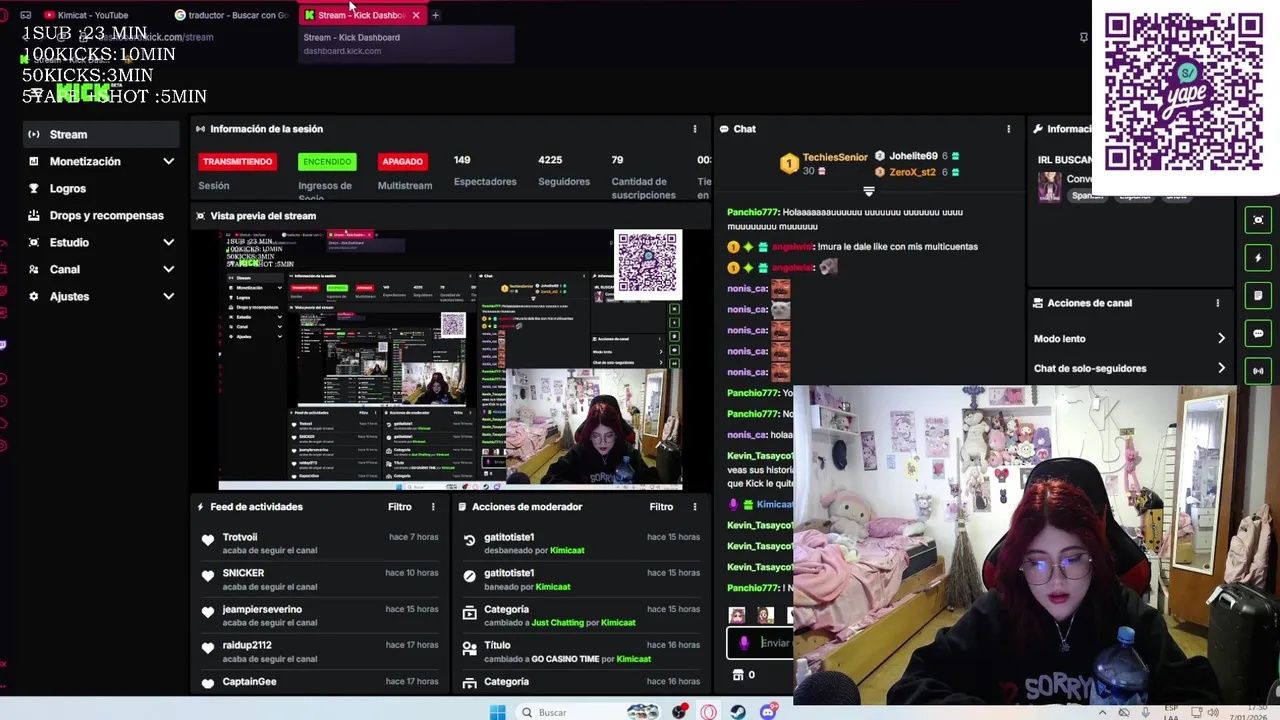Click the 4225 Seguidores statistic
This screenshot has width=1280, height=720.
pos(564,170)
